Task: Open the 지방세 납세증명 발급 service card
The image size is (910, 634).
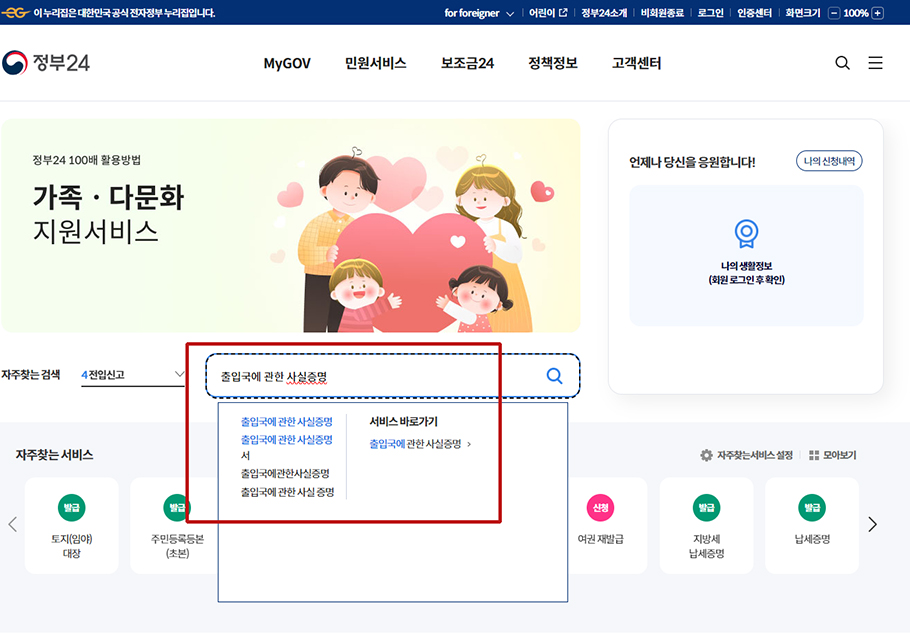Action: pyautogui.click(x=706, y=525)
